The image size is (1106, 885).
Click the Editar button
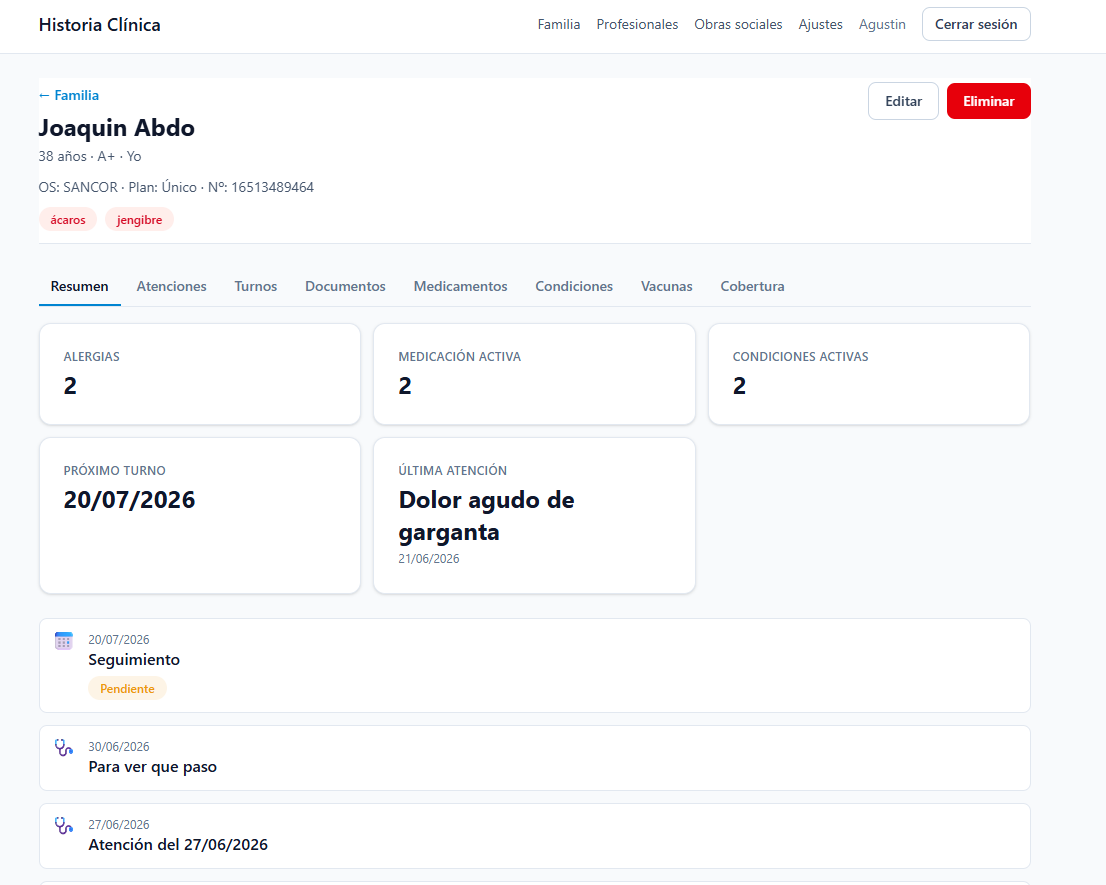[903, 101]
